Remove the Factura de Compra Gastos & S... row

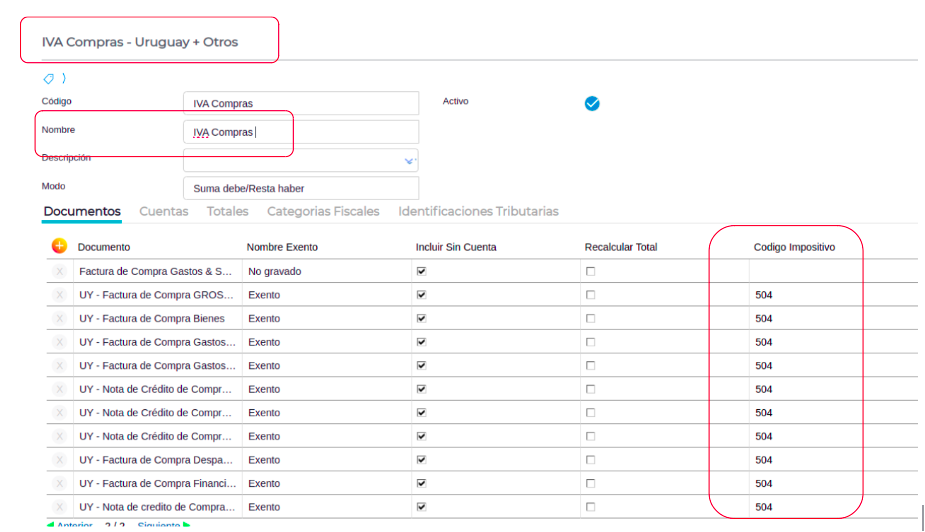coord(59,271)
